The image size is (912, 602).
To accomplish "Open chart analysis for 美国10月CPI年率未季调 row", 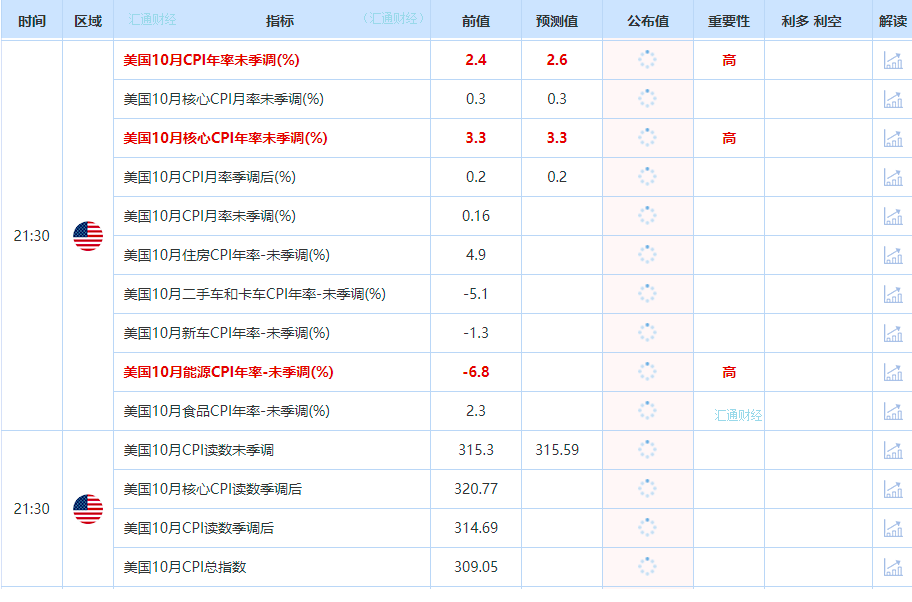I will click(x=891, y=60).
